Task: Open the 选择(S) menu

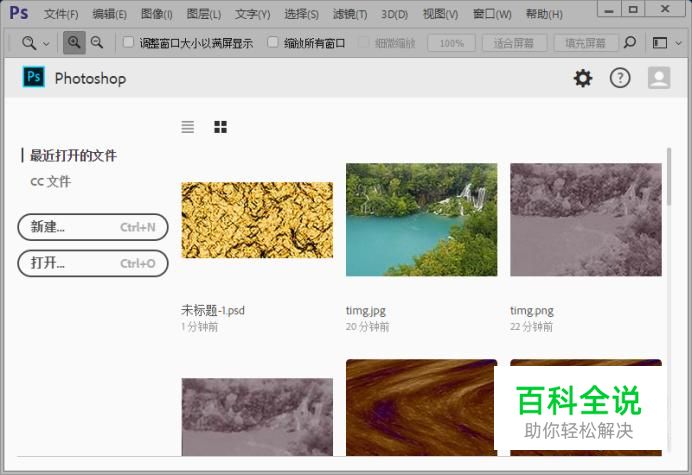Action: [x=301, y=14]
